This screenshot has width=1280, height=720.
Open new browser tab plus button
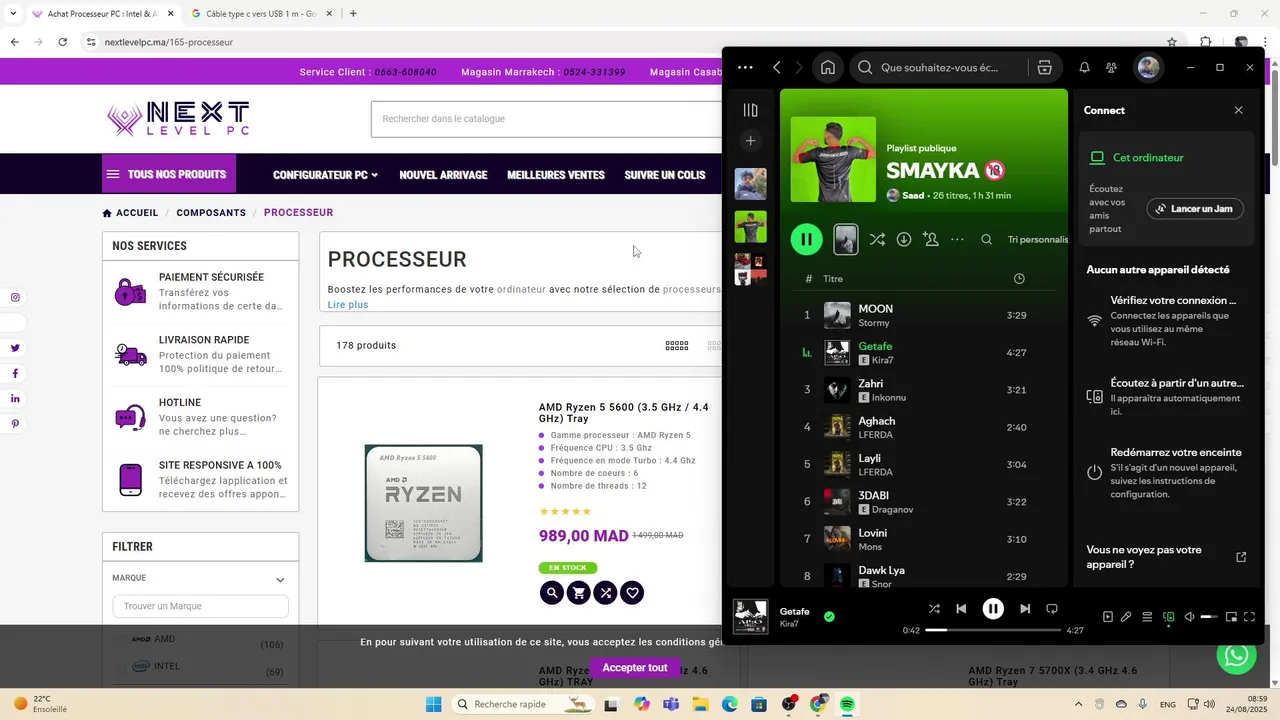point(353,14)
